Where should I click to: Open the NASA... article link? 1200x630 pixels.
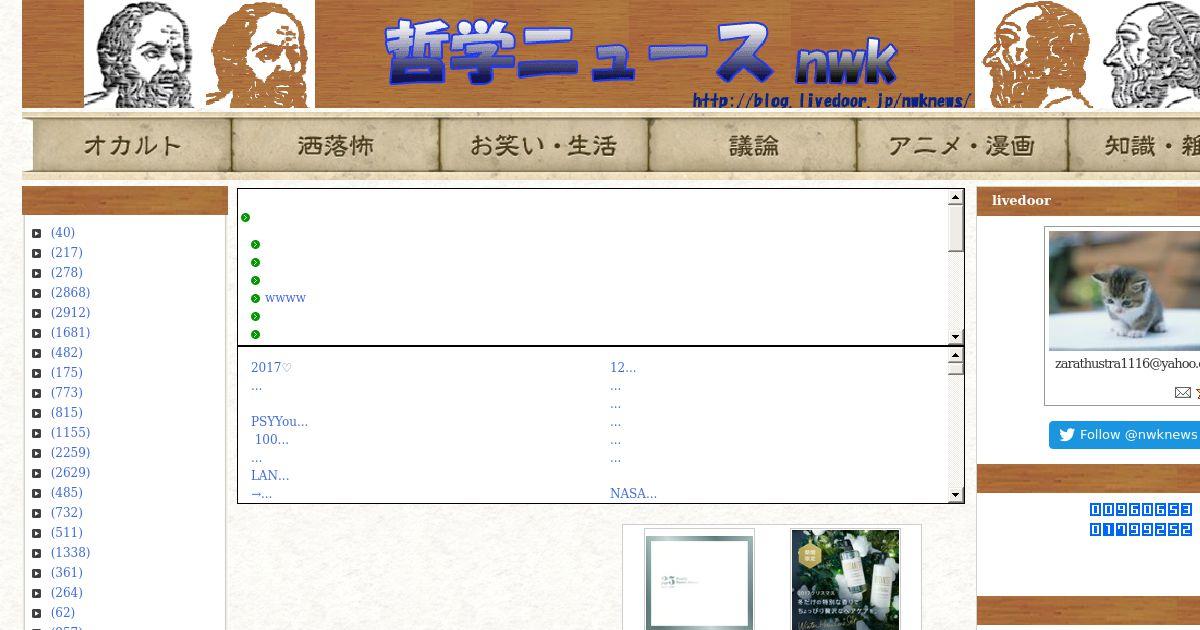point(633,494)
